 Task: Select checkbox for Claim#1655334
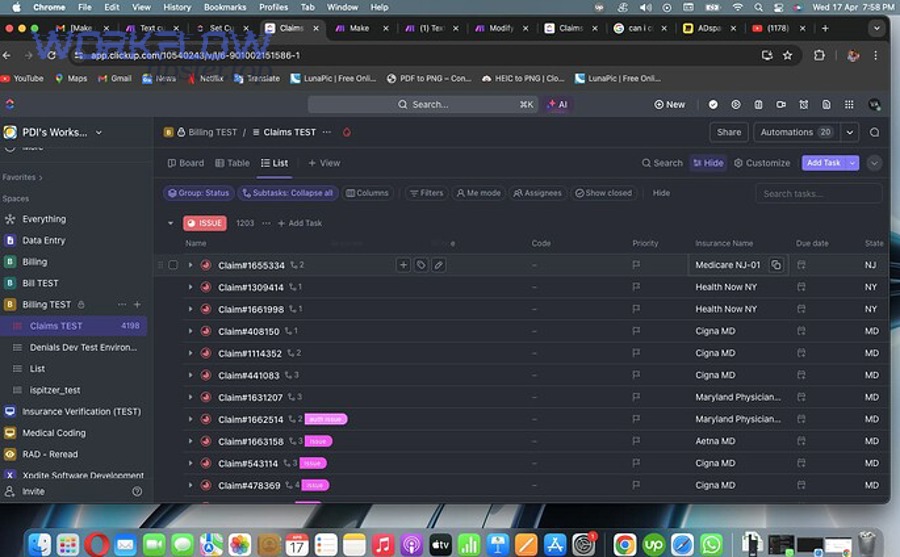(x=173, y=265)
